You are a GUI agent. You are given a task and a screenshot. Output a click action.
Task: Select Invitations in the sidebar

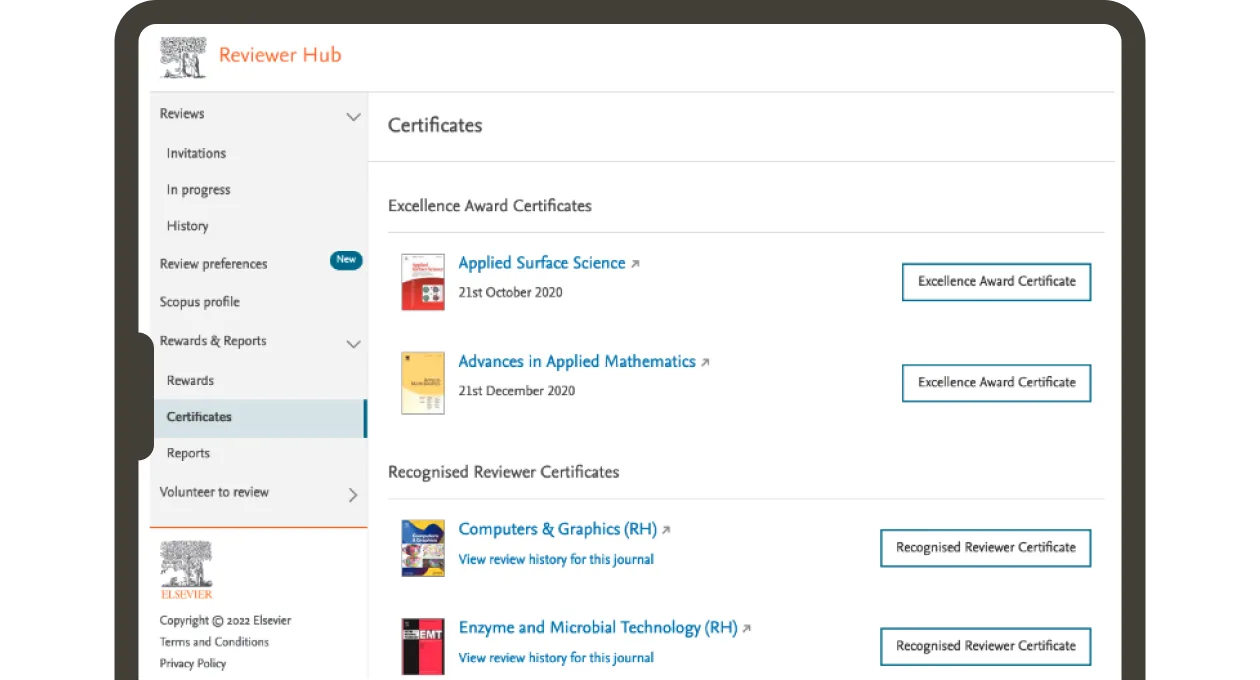click(195, 153)
